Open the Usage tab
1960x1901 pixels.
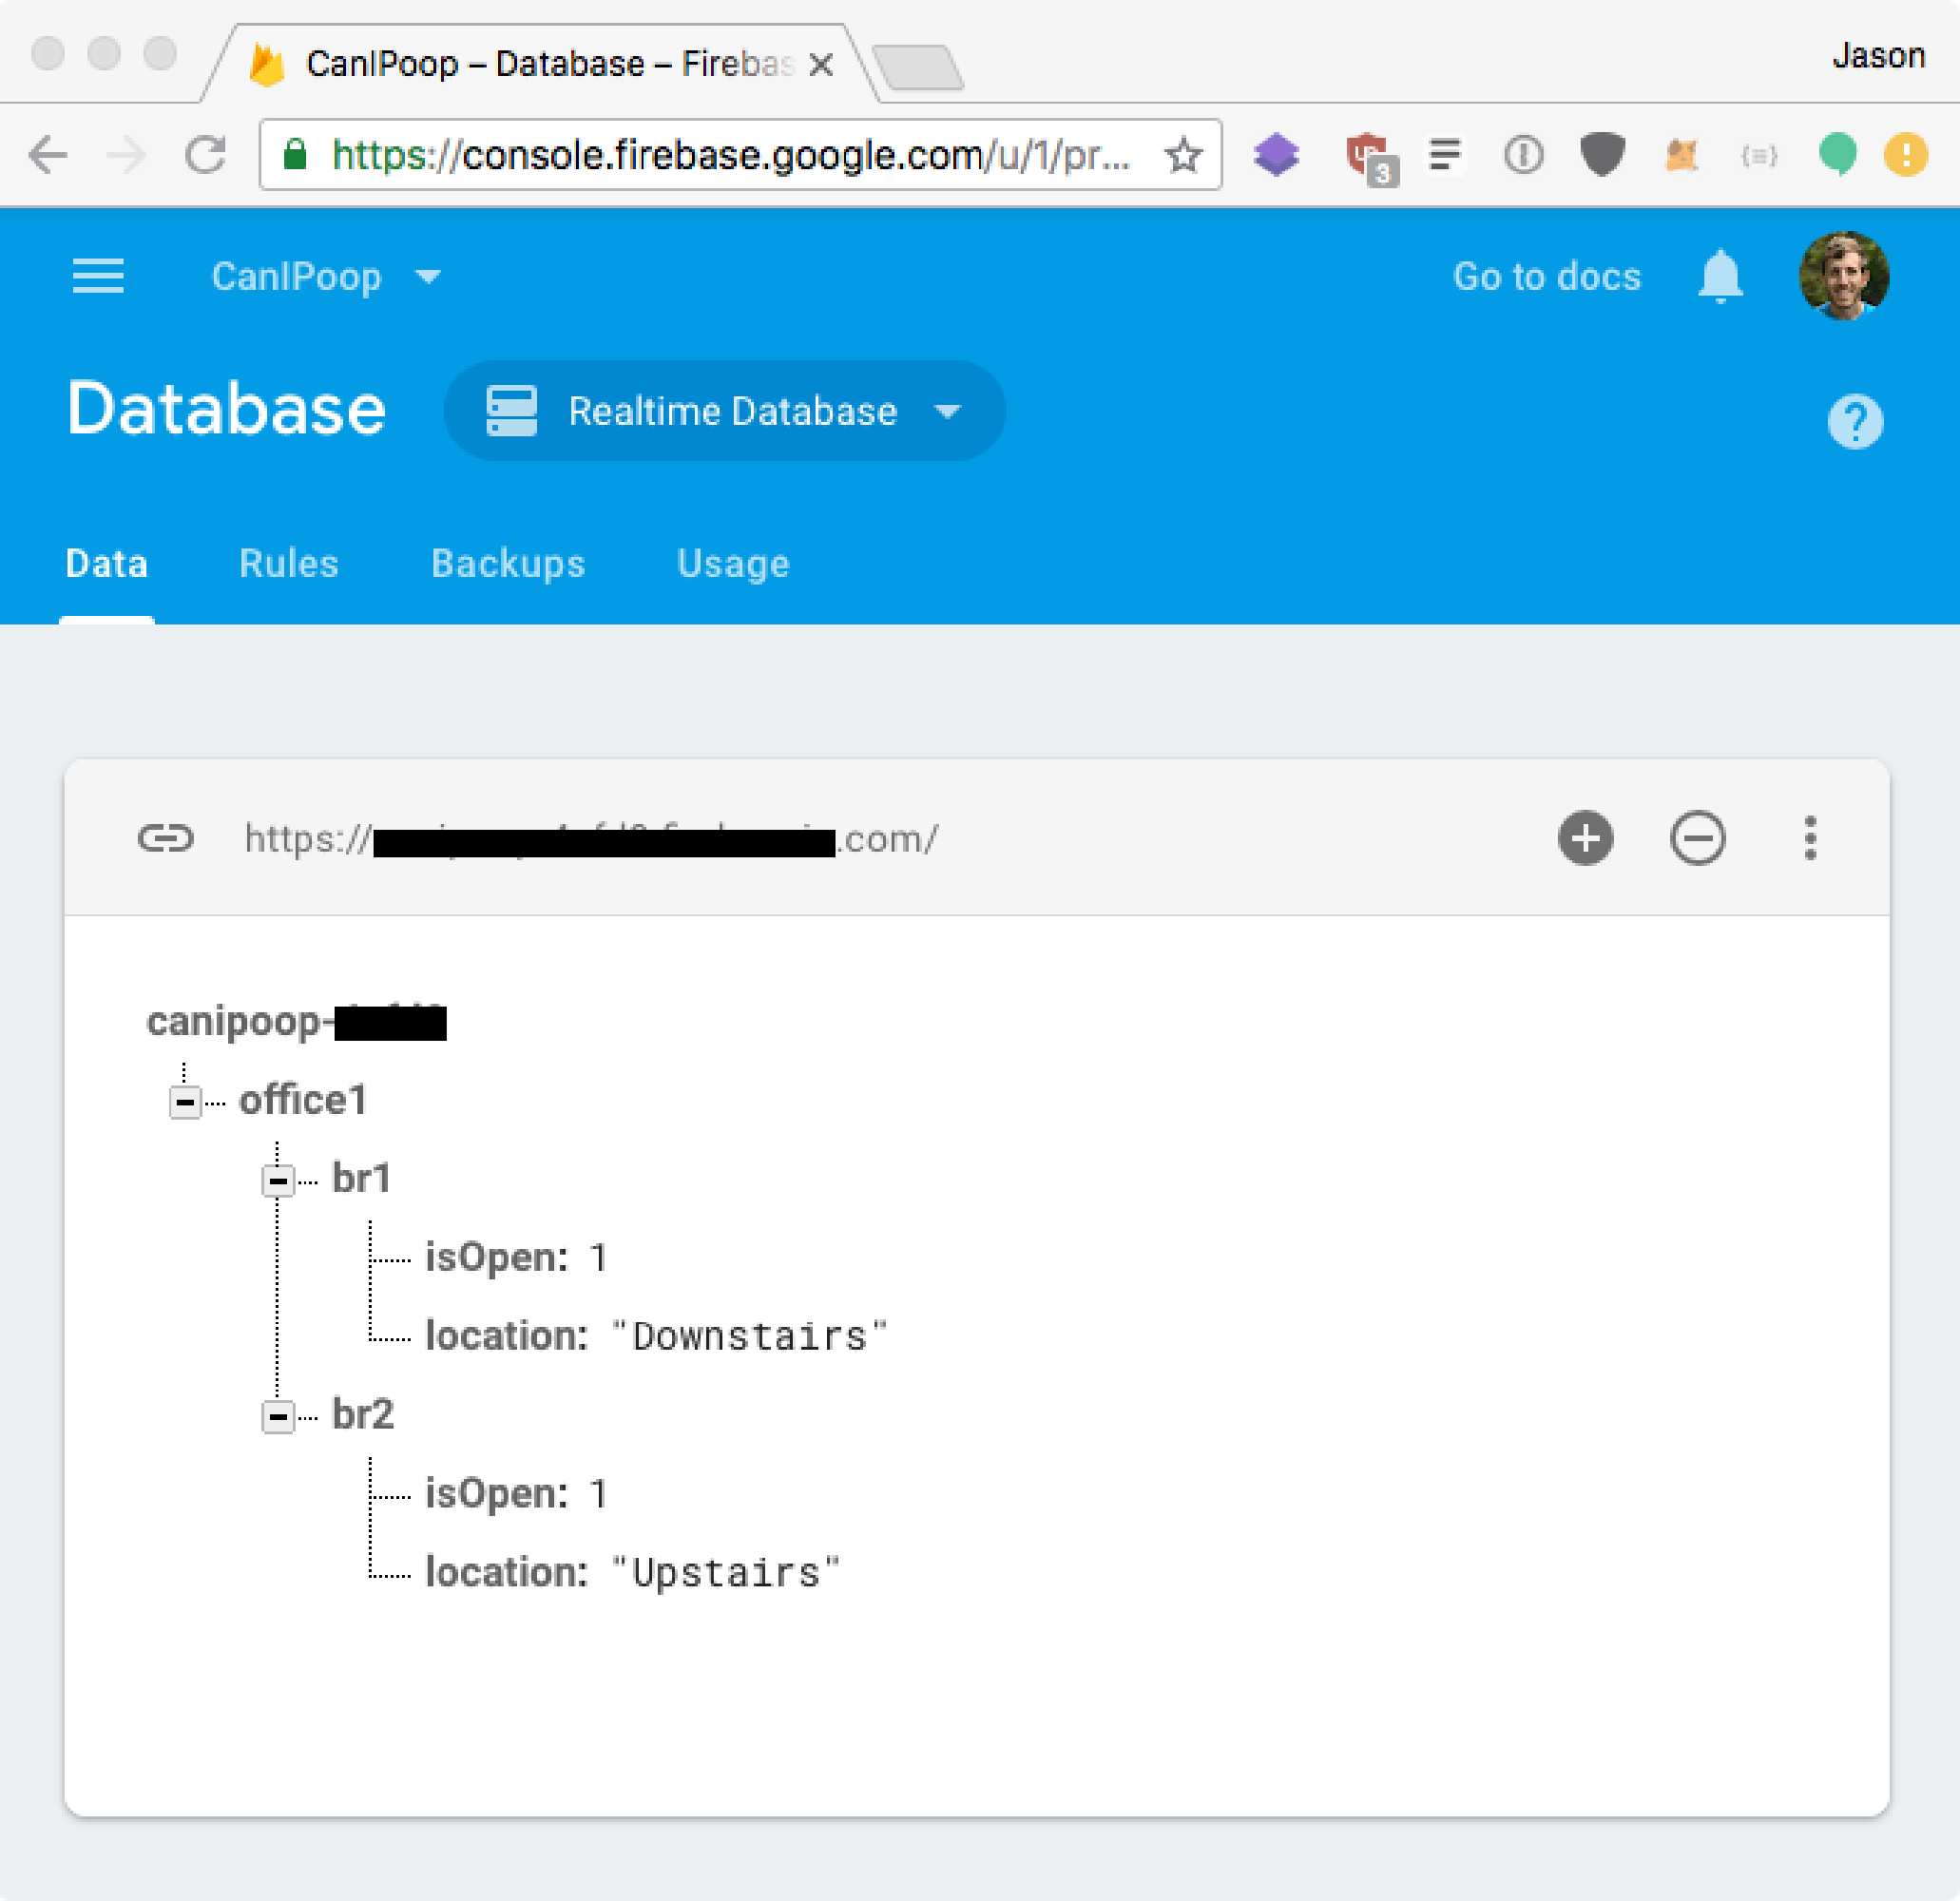coord(732,563)
